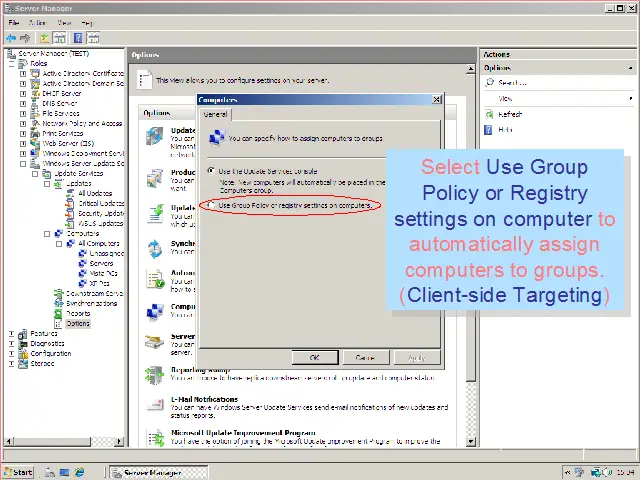The height and width of the screenshot is (480, 640).
Task: Open the Action menu
Action: coord(37,23)
